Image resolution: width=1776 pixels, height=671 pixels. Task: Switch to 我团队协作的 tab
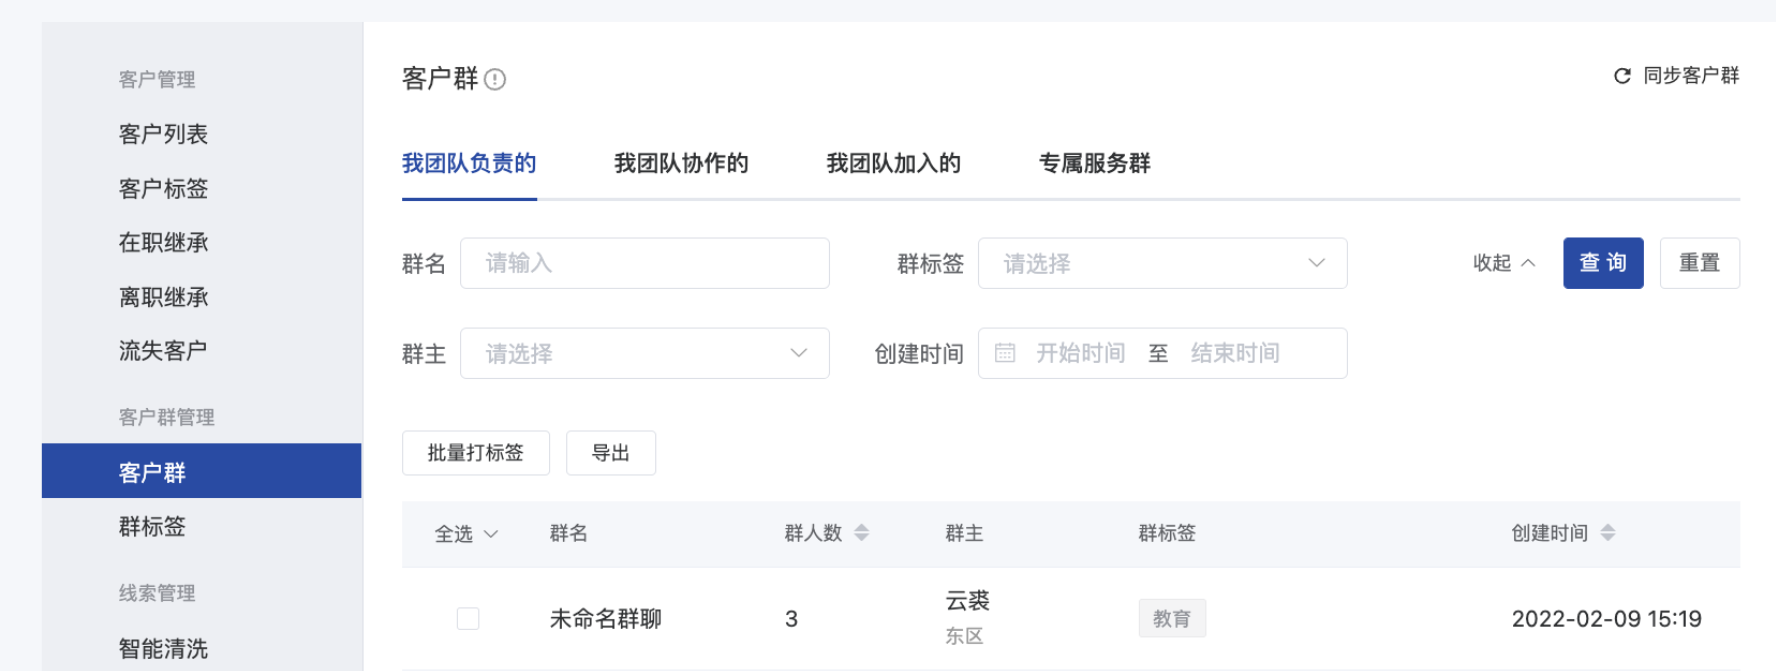[681, 163]
